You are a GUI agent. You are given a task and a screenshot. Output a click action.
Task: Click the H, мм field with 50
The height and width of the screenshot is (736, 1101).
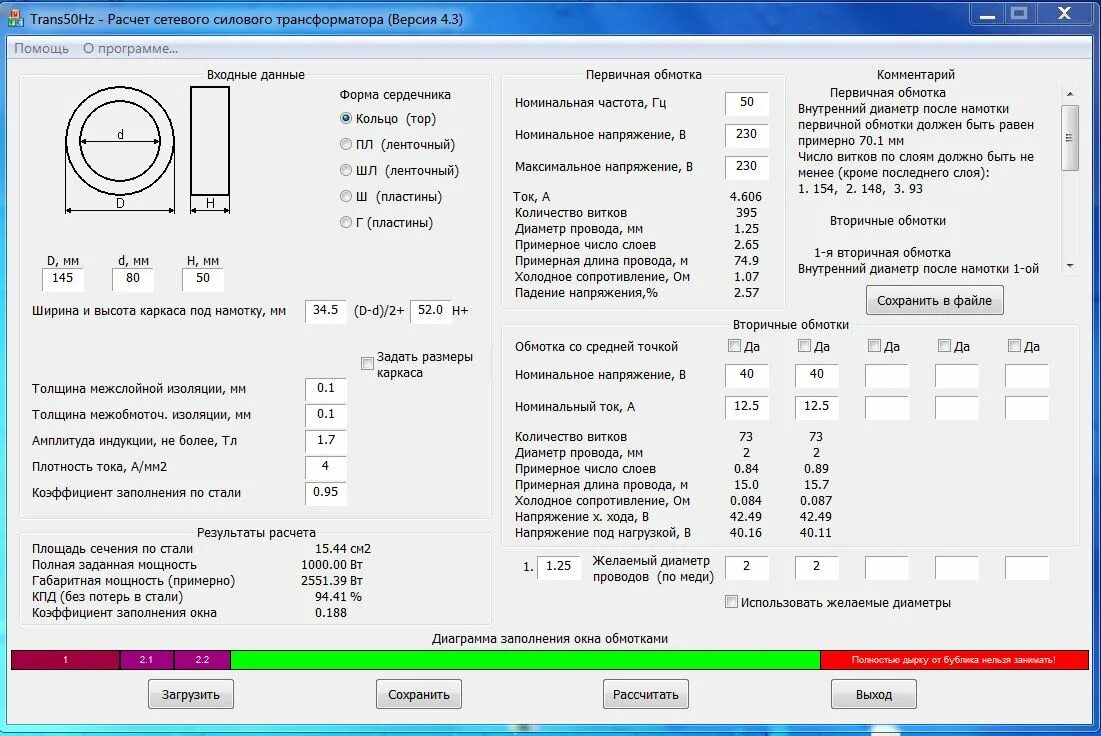tap(203, 279)
